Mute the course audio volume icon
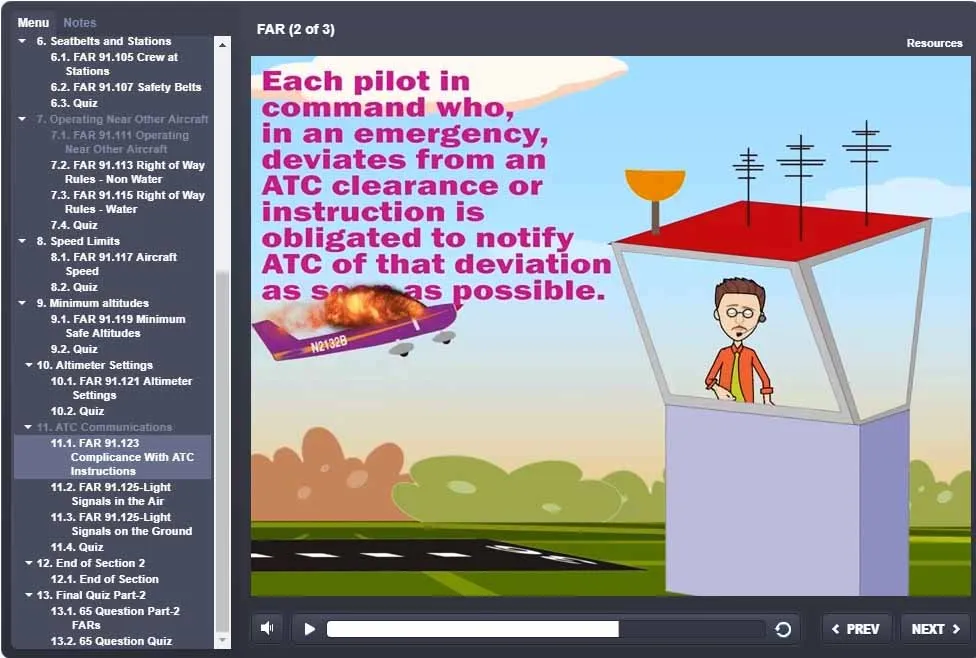This screenshot has height=658, width=976. [x=267, y=629]
